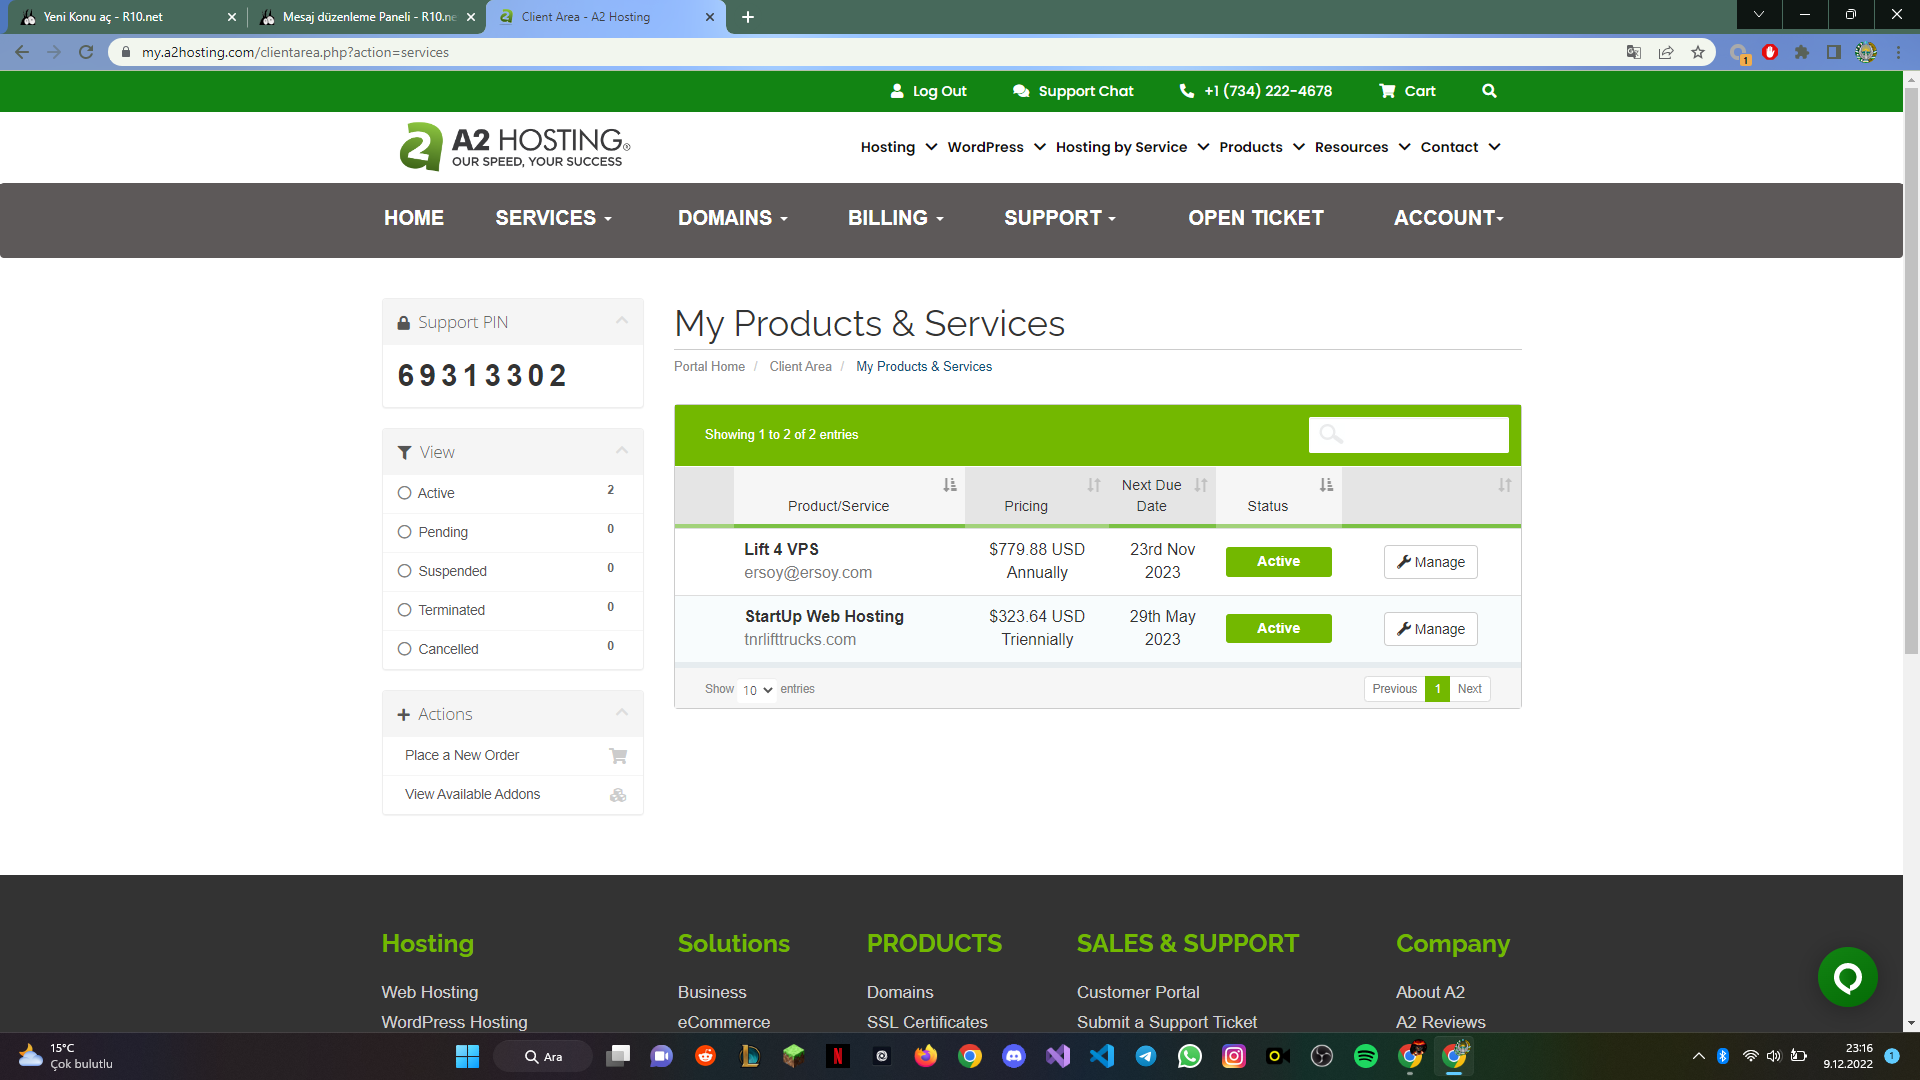Click the Windows Start button

[x=467, y=1056]
